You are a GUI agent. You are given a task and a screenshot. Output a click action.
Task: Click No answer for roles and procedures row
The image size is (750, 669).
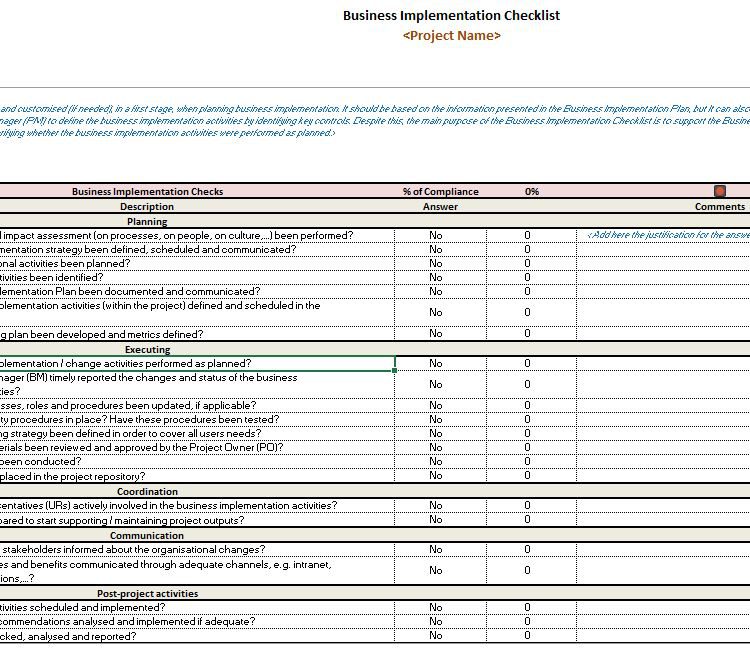(436, 405)
